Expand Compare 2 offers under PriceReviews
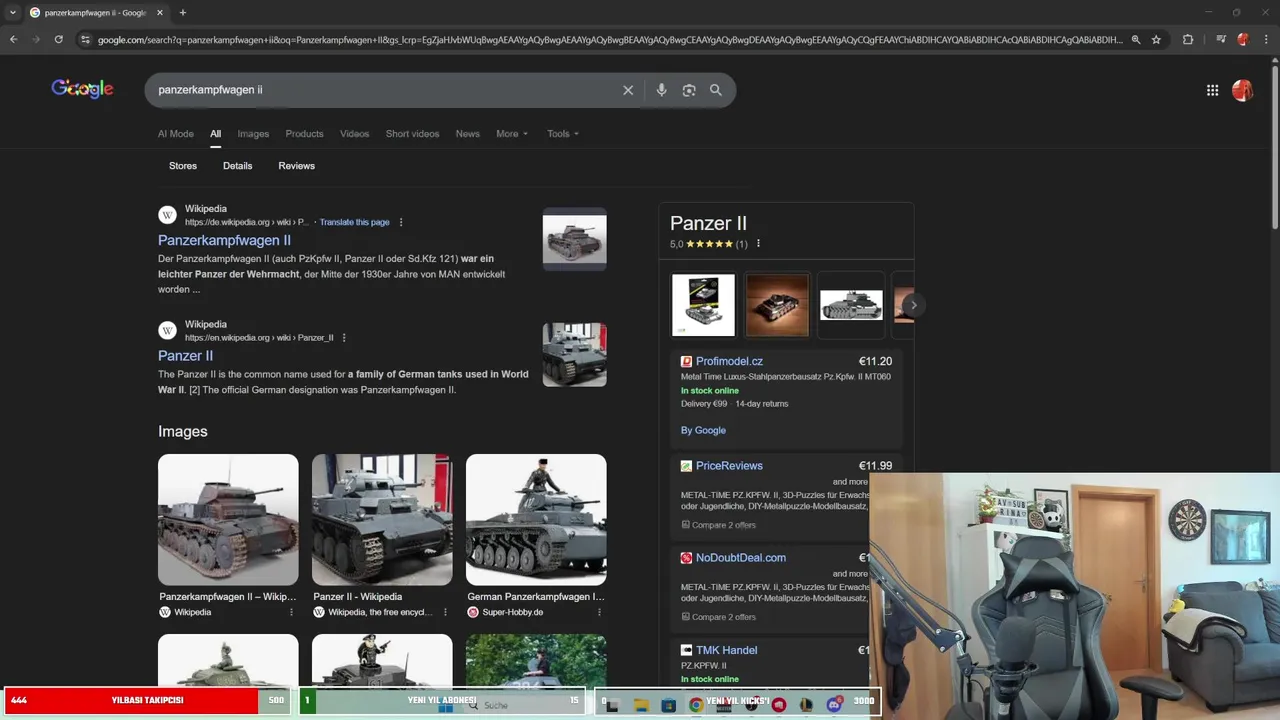 [718, 525]
